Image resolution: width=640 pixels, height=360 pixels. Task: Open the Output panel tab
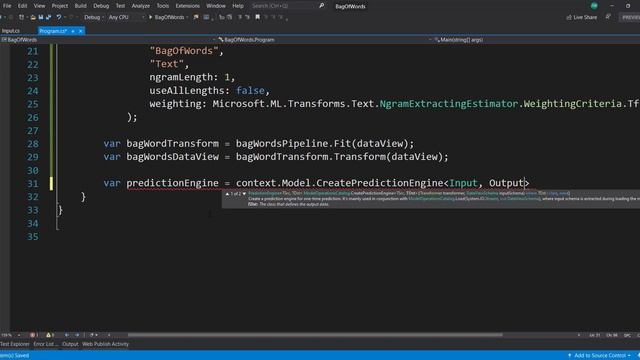click(x=70, y=344)
